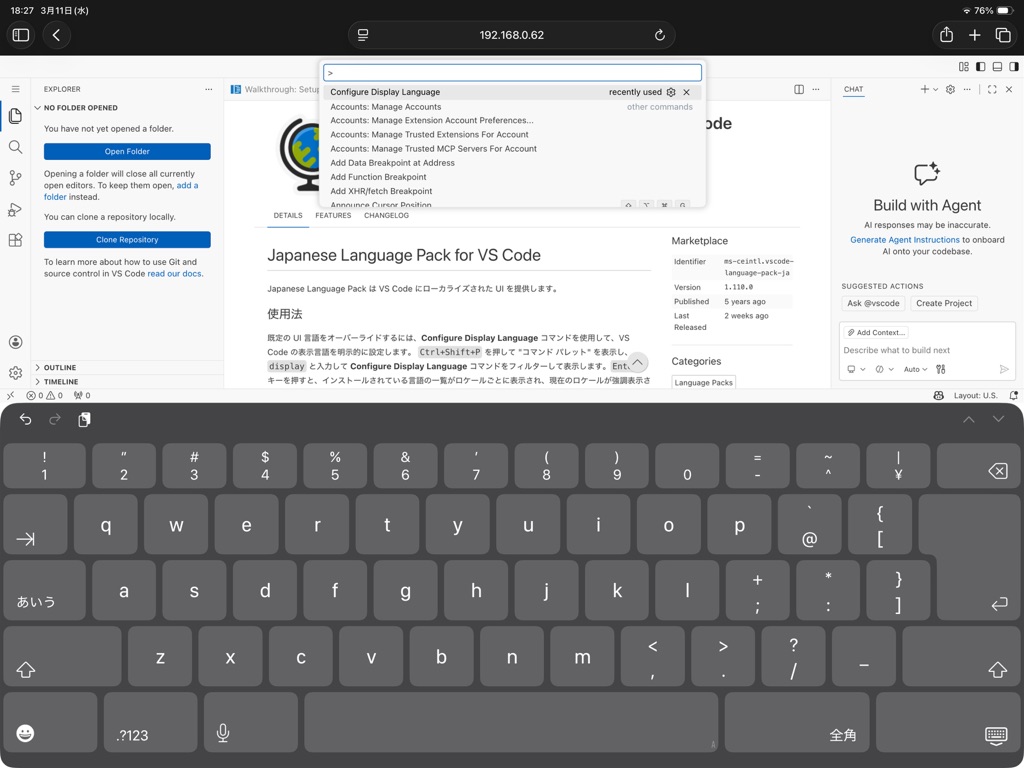Open the Auto model dropdown in chat
Image resolution: width=1024 pixels, height=768 pixels.
(915, 369)
